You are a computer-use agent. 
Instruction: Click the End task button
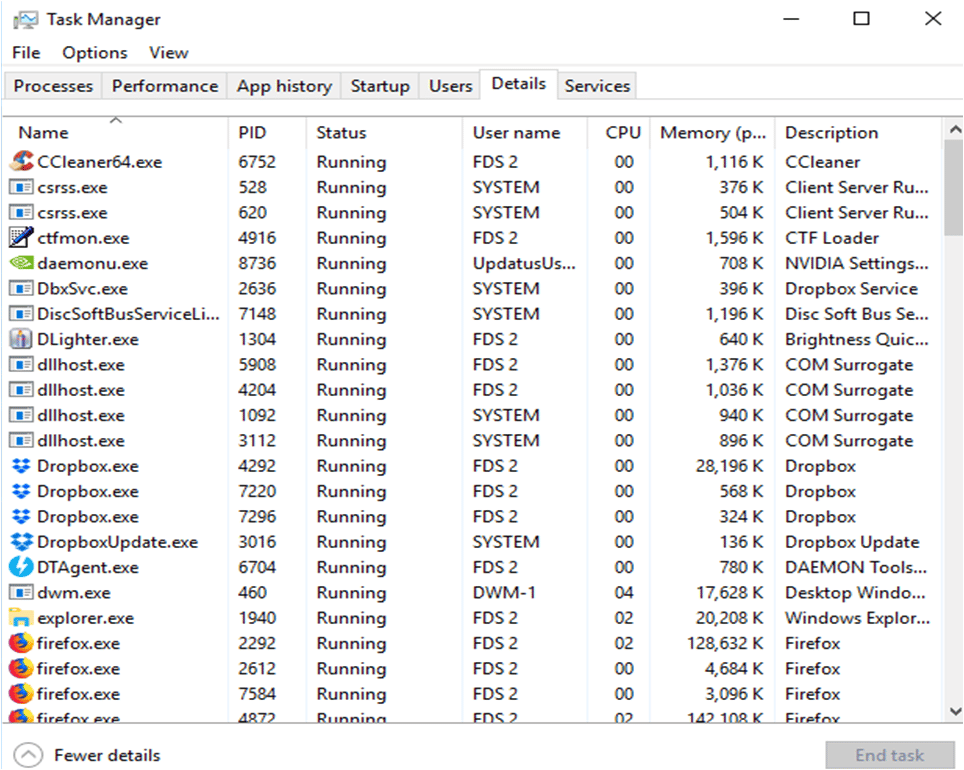(x=890, y=755)
